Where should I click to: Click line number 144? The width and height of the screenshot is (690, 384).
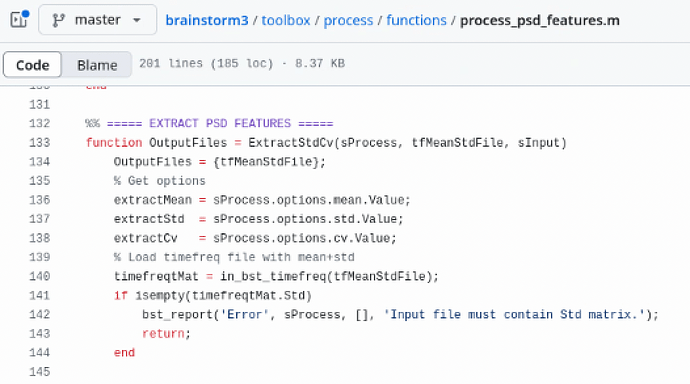click(40, 353)
